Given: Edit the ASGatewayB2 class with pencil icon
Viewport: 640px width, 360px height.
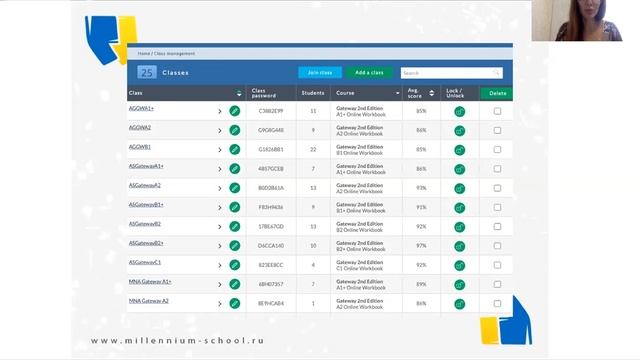Looking at the screenshot, I should 235,226.
